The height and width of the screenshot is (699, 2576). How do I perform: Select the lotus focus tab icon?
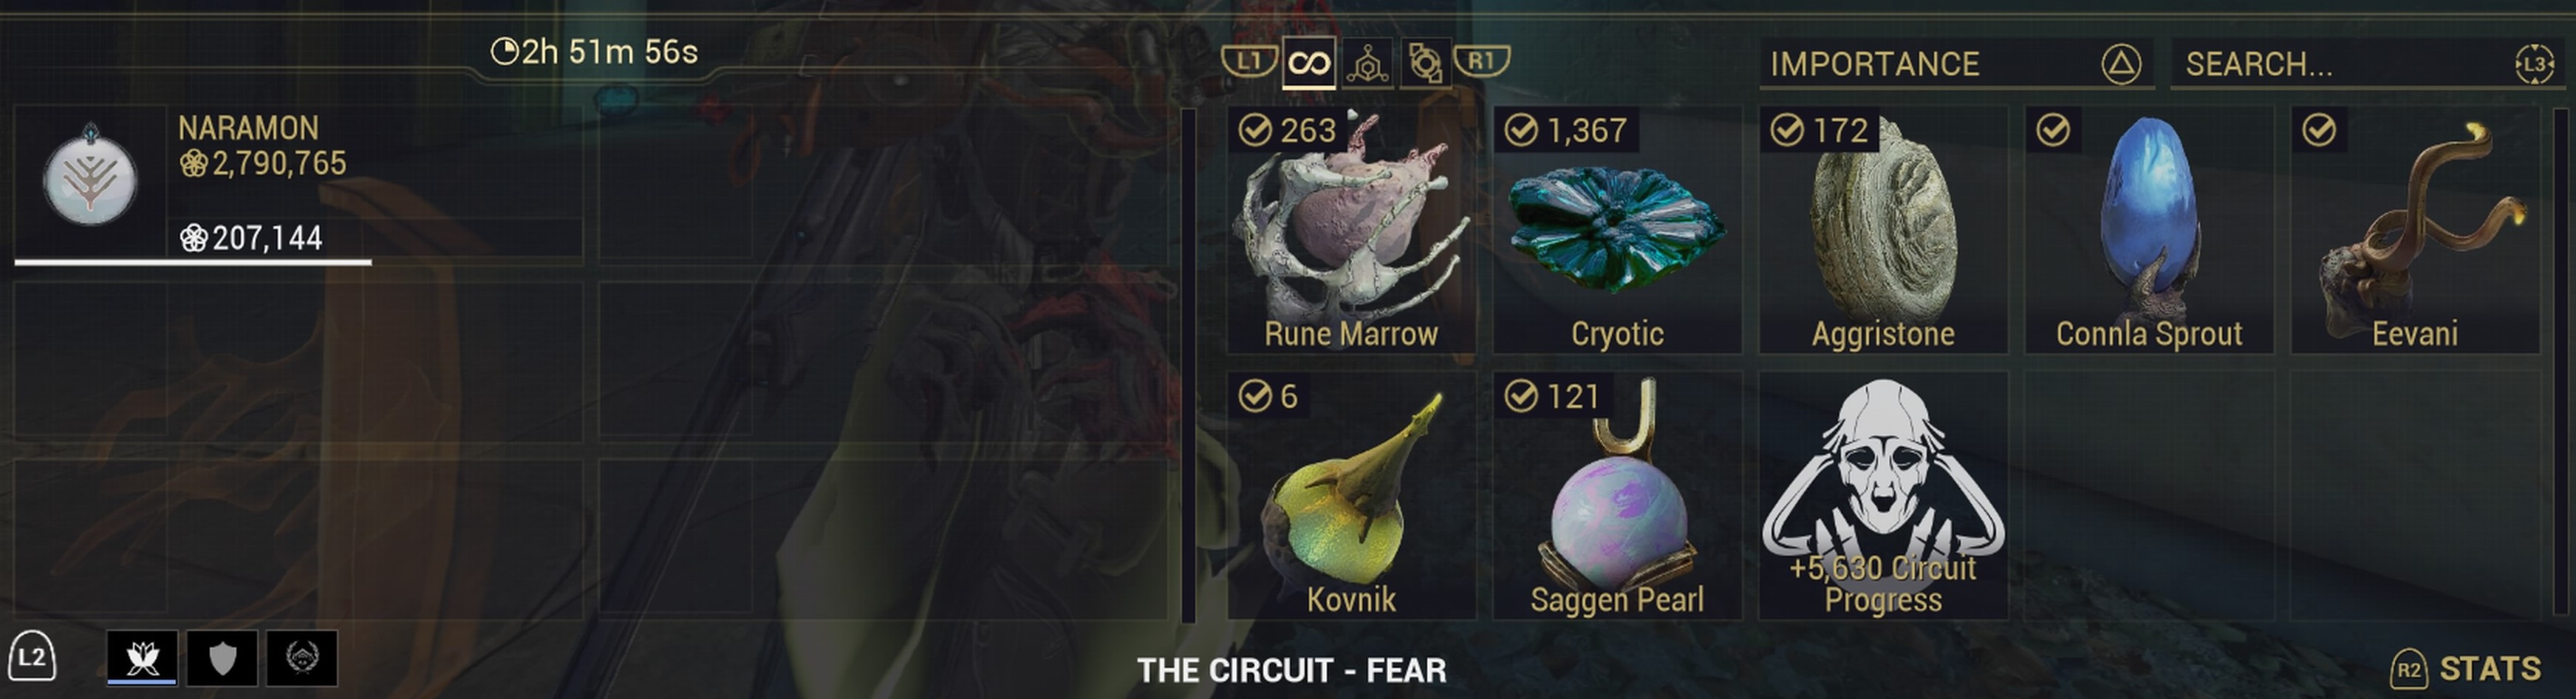coord(142,657)
